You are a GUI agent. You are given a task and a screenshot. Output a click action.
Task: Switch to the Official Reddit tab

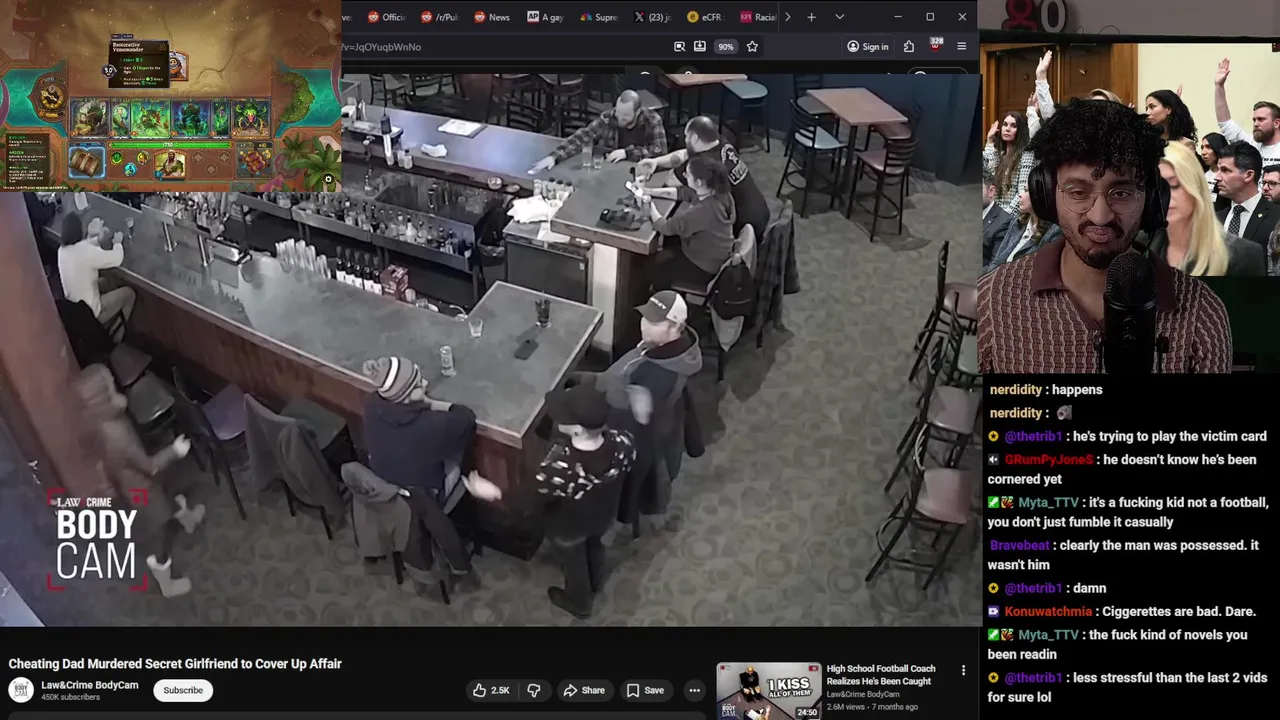point(387,17)
